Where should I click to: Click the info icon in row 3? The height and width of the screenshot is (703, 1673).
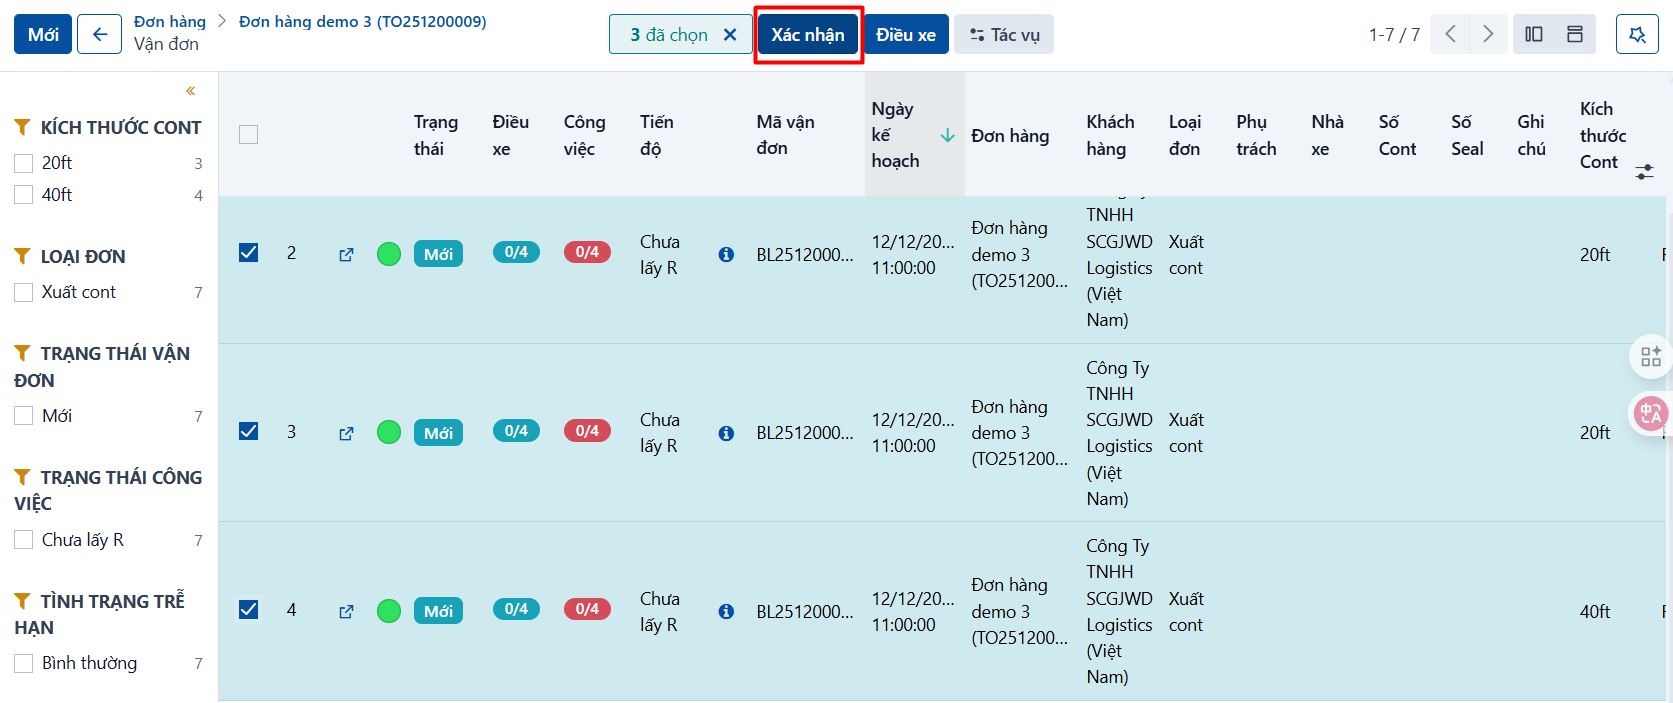click(726, 433)
